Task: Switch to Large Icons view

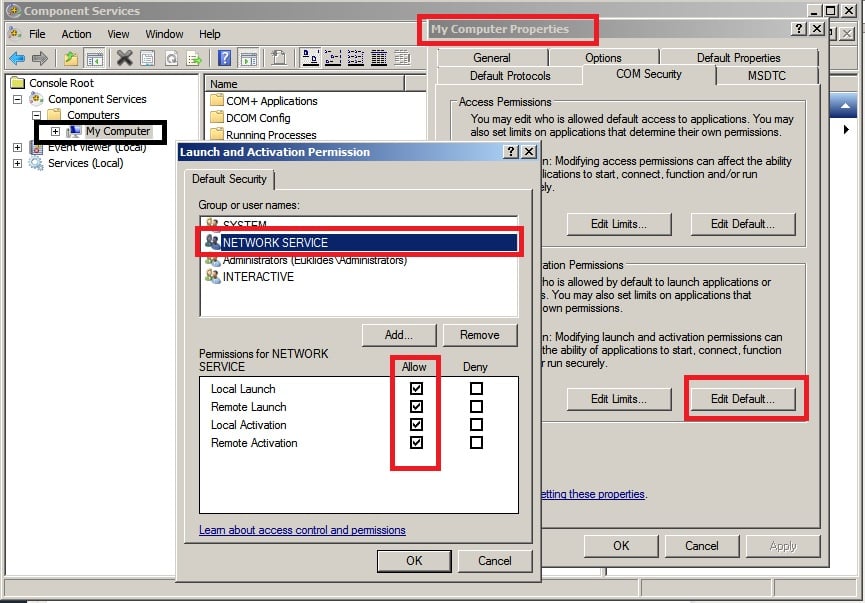Action: (x=311, y=58)
